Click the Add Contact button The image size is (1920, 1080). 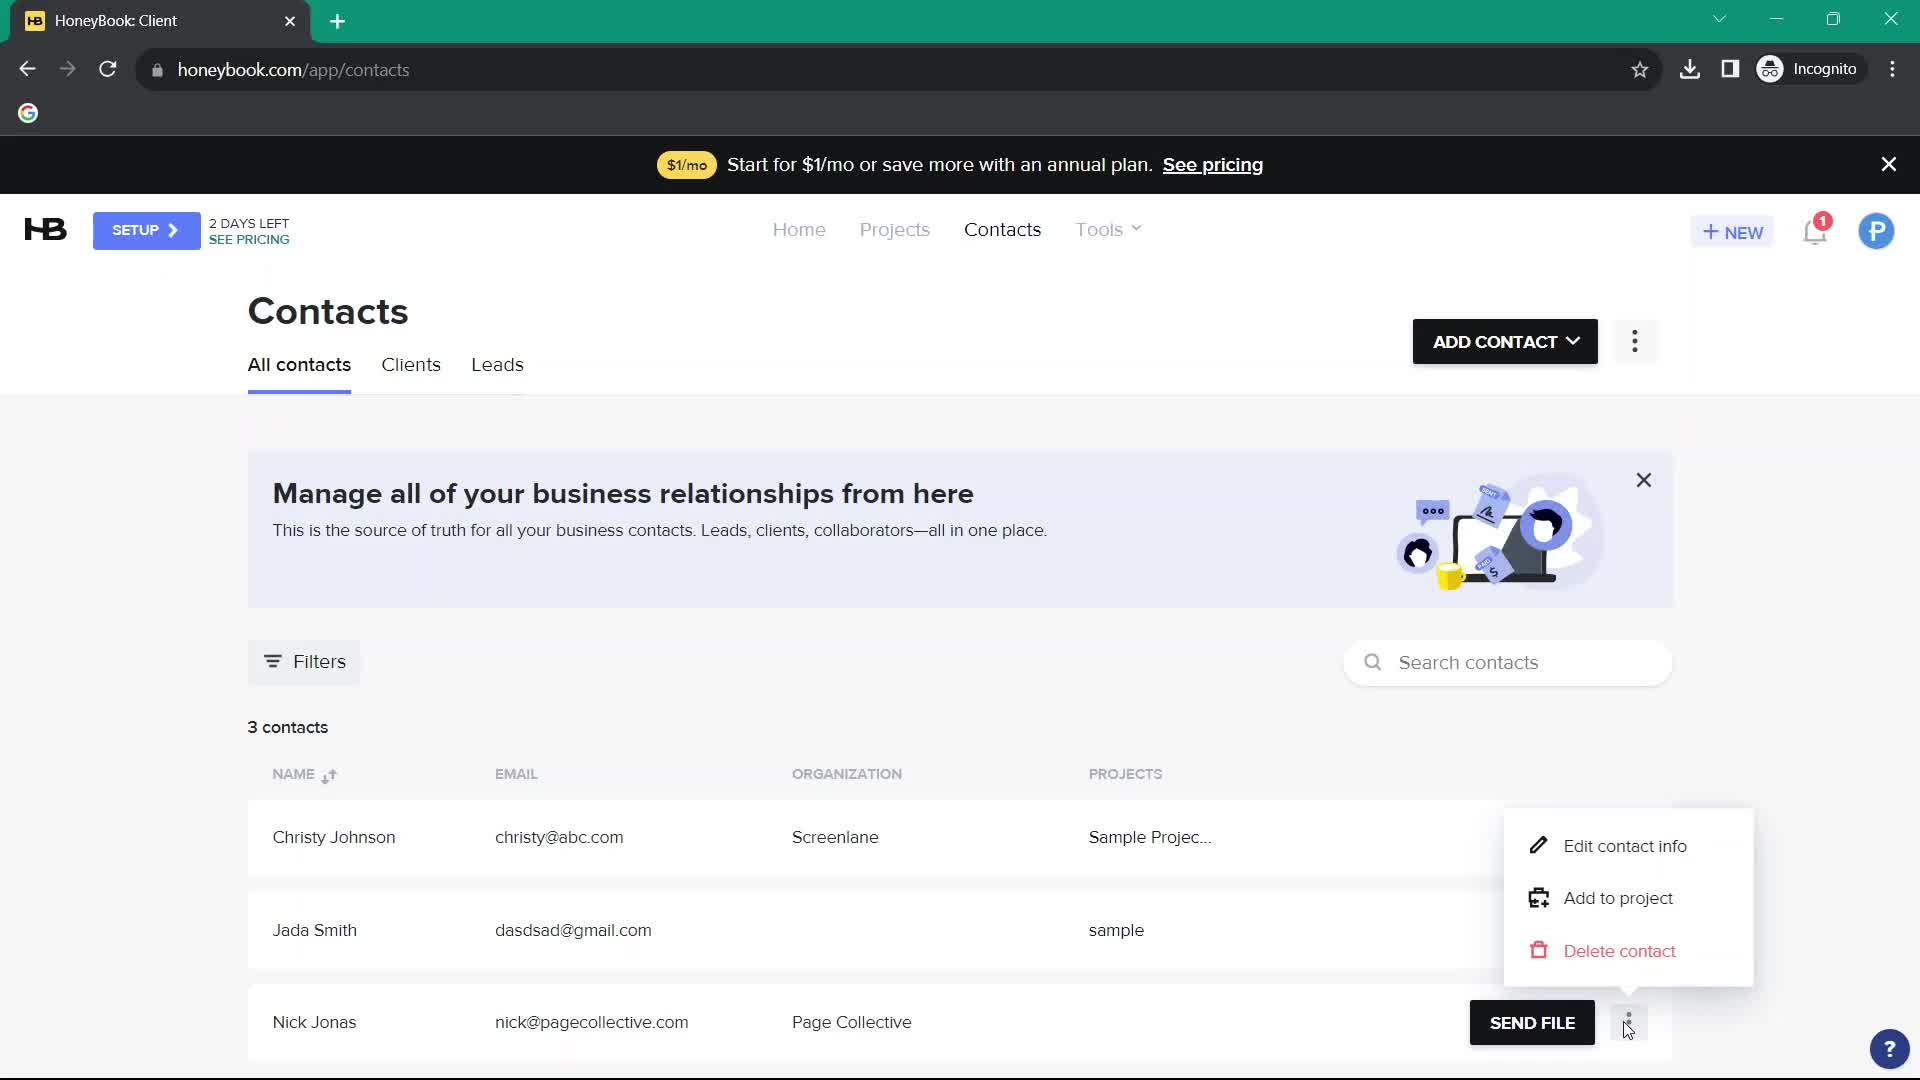coord(1505,340)
